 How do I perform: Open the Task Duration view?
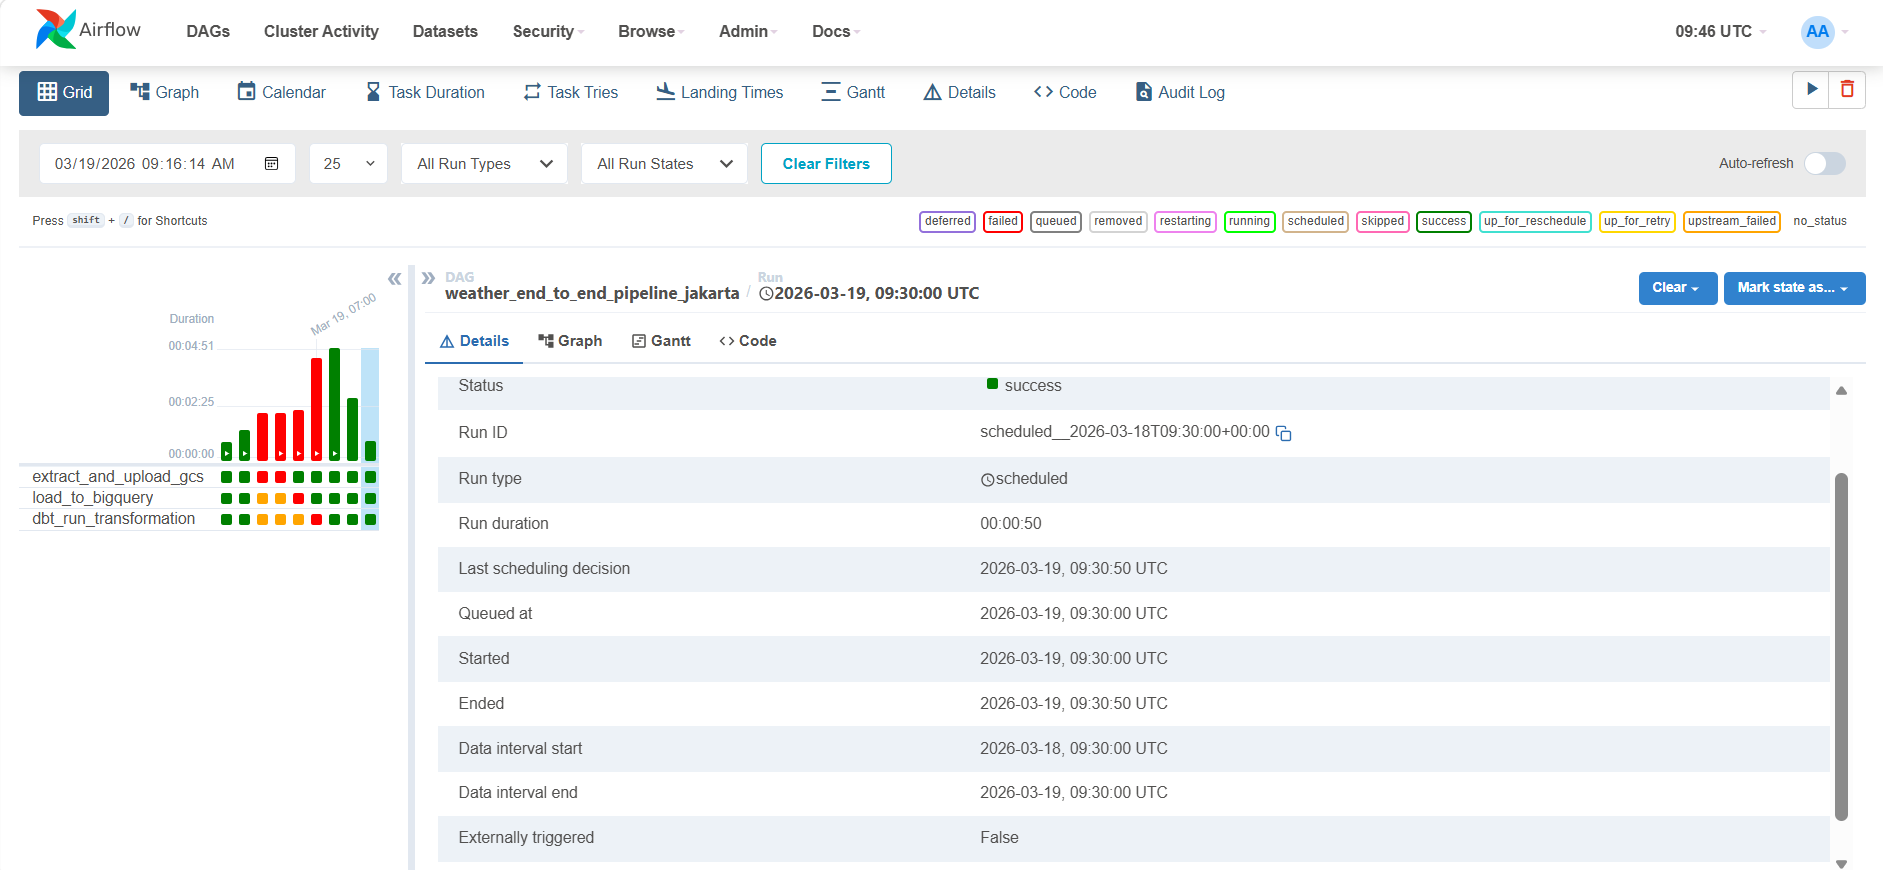[x=425, y=92]
